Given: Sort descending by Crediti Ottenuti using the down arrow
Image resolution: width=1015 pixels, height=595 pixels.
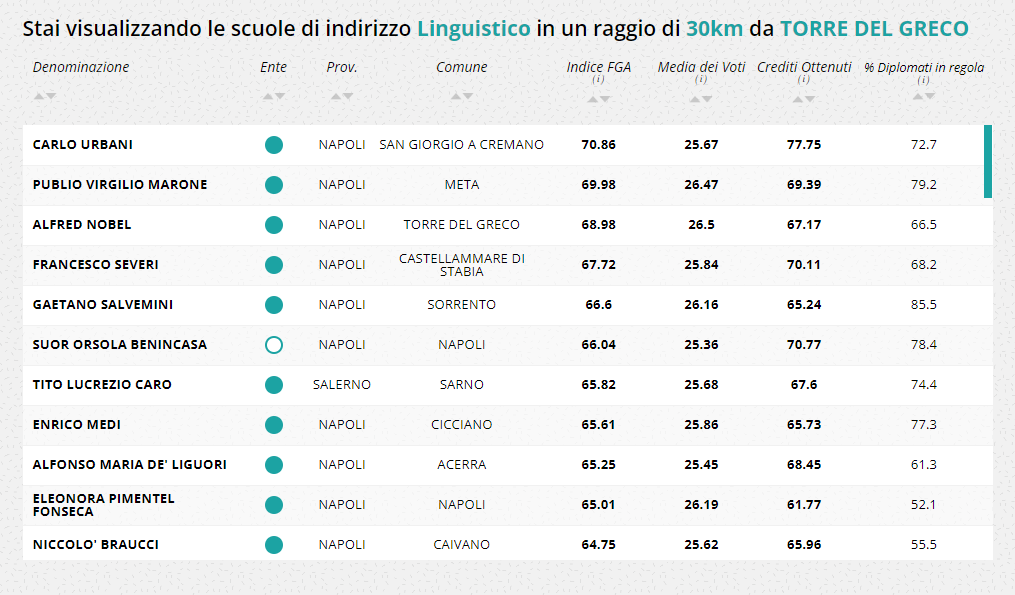Looking at the screenshot, I should [810, 99].
